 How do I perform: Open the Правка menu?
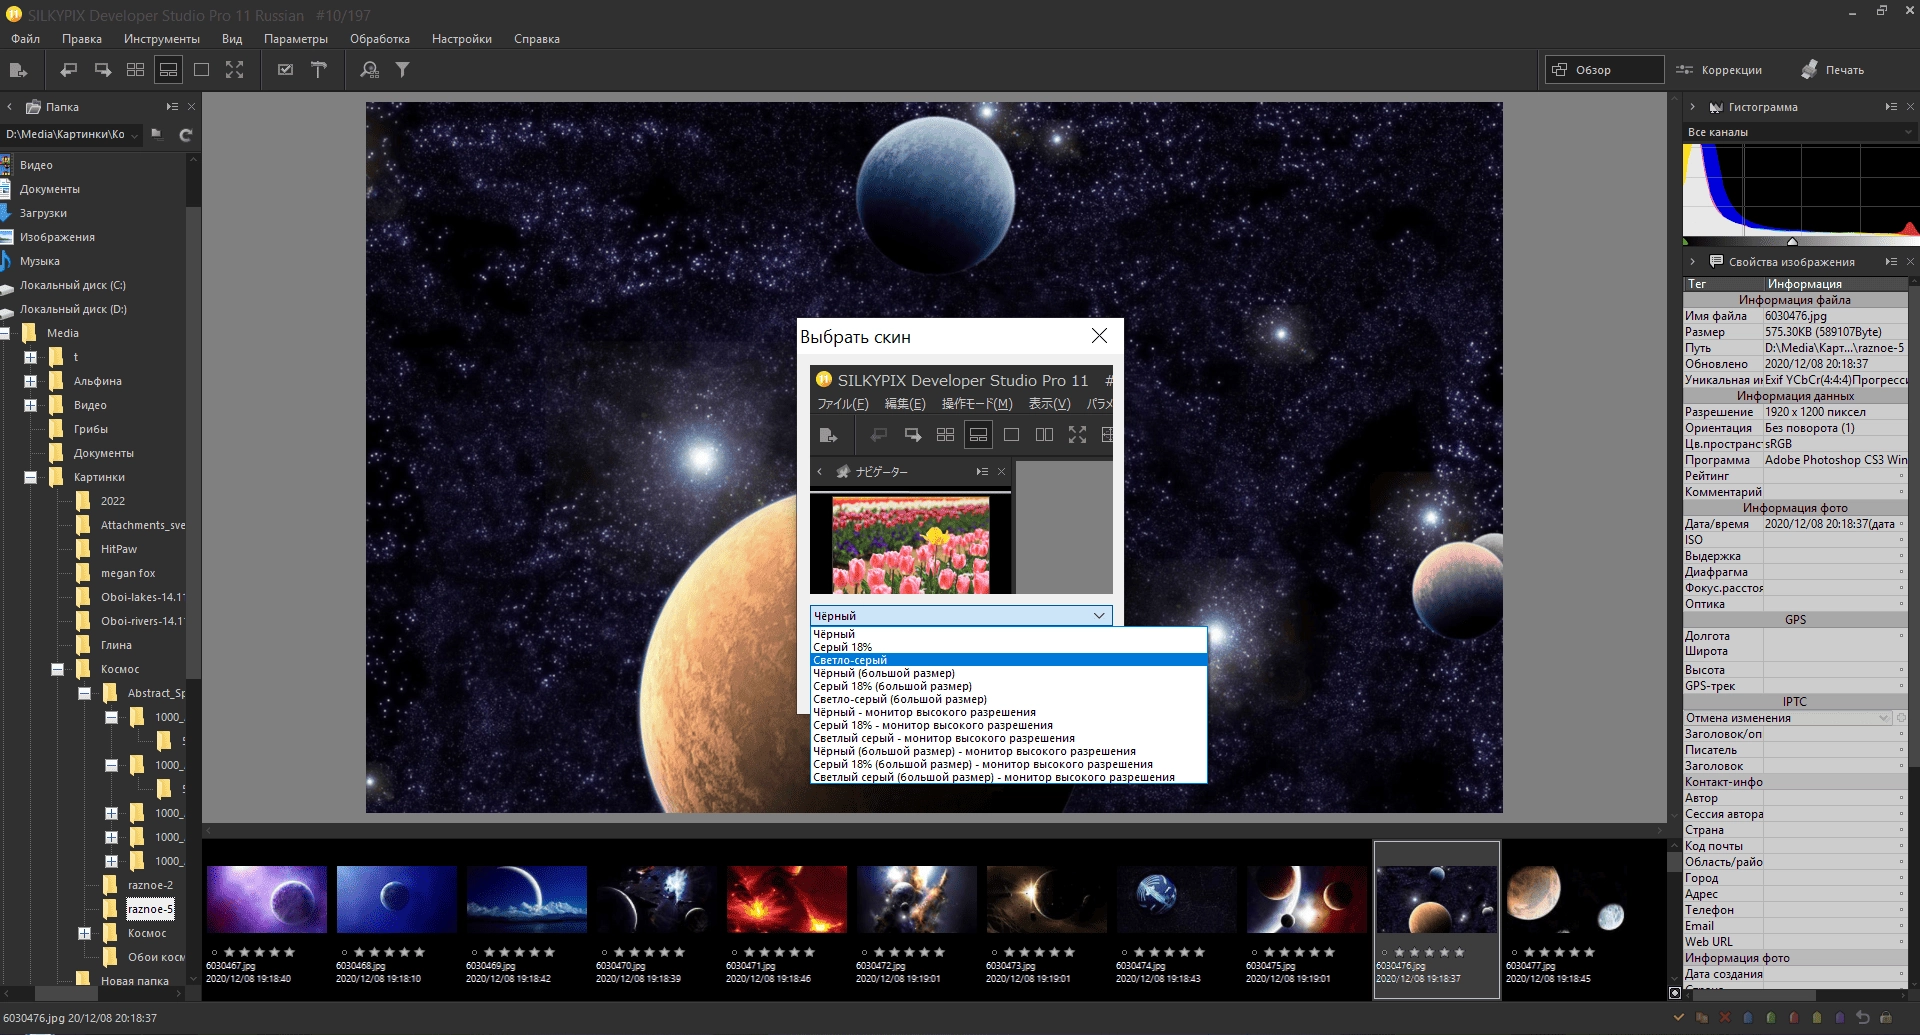pyautogui.click(x=82, y=39)
